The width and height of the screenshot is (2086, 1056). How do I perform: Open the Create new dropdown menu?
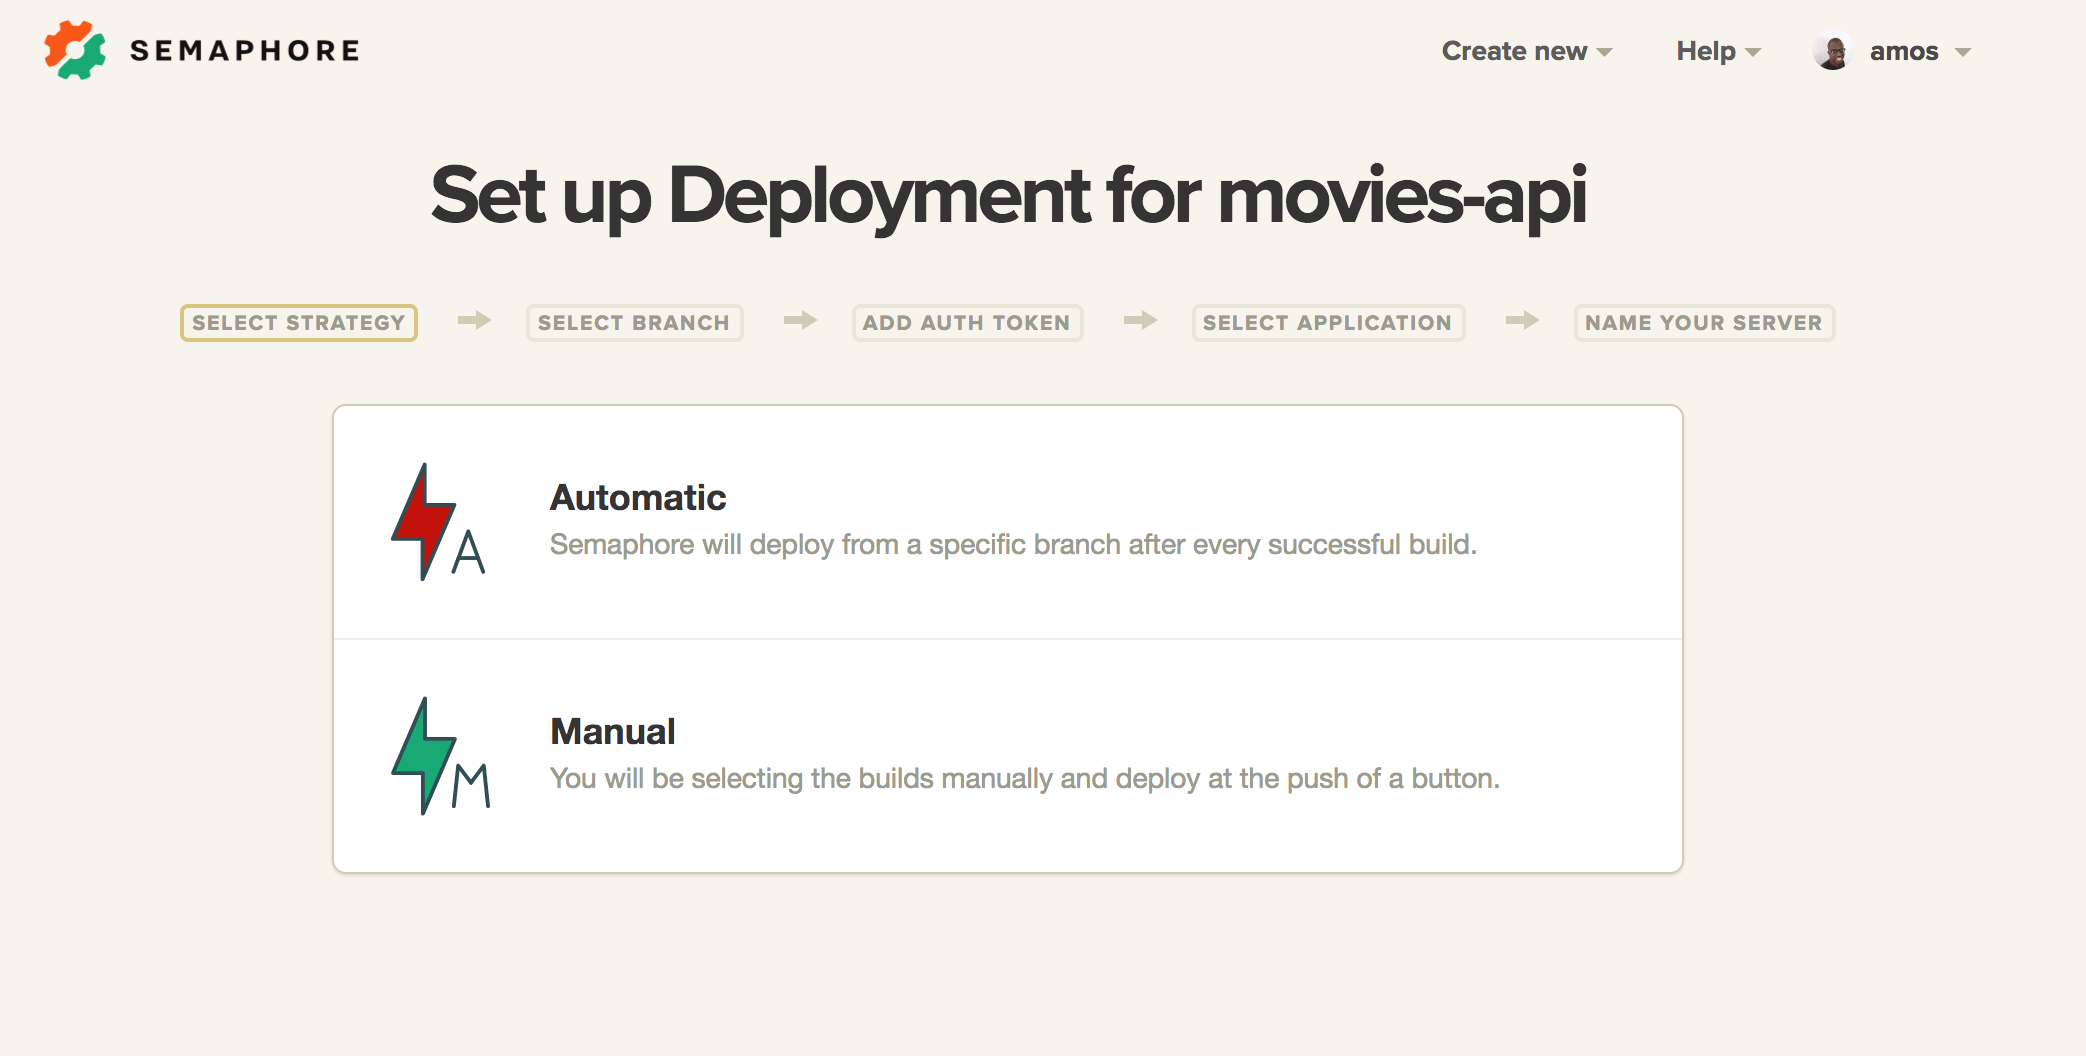tap(1526, 51)
